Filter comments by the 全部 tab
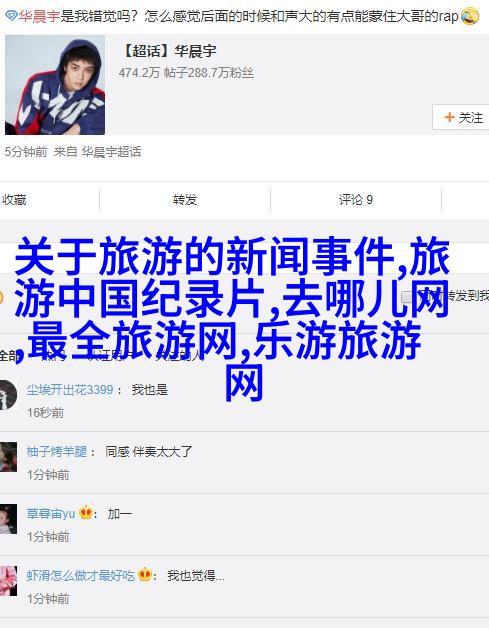The width and height of the screenshot is (489, 628). click(x=9, y=355)
